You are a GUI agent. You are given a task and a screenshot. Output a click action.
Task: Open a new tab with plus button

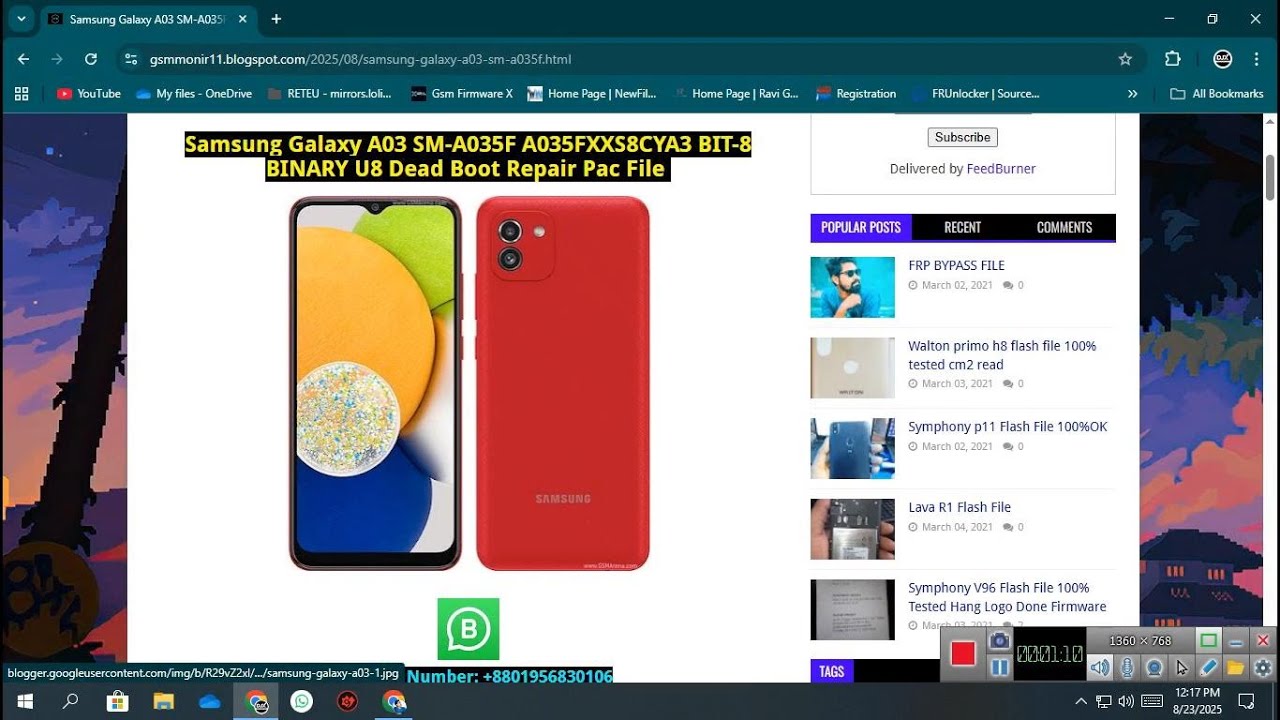276,19
